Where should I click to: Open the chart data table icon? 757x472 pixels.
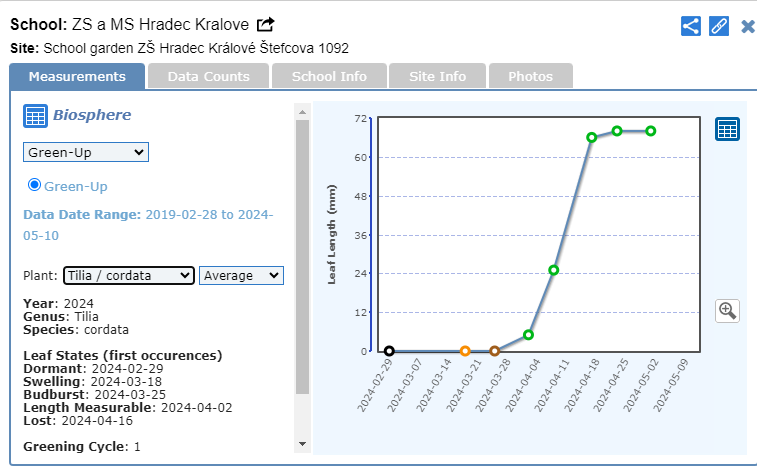click(x=727, y=129)
